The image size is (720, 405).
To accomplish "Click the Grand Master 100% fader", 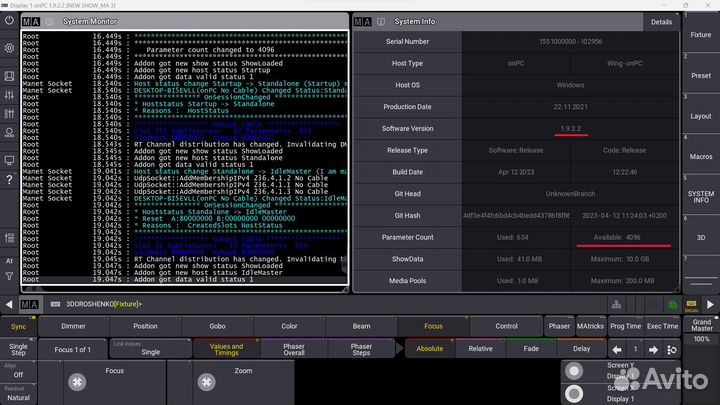I will pyautogui.click(x=700, y=339).
